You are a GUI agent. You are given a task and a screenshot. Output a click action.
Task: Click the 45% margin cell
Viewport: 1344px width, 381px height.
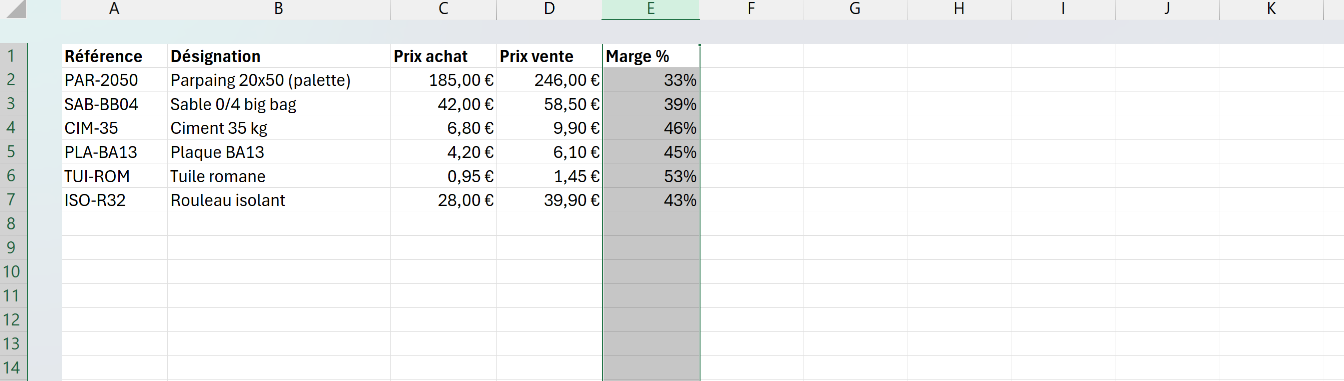click(x=651, y=152)
